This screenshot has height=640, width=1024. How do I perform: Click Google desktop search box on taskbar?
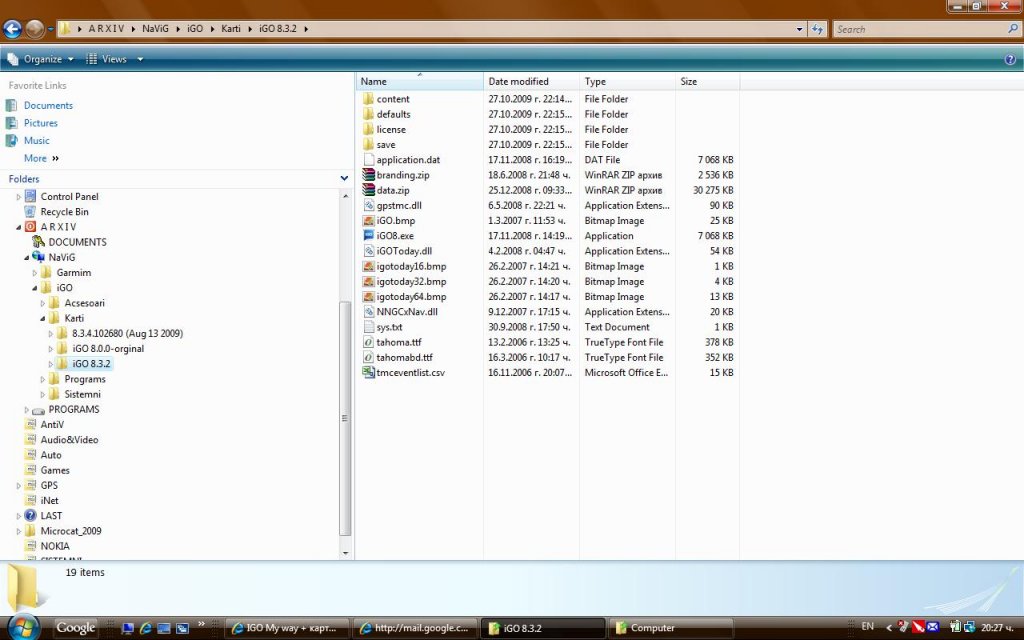coord(75,628)
